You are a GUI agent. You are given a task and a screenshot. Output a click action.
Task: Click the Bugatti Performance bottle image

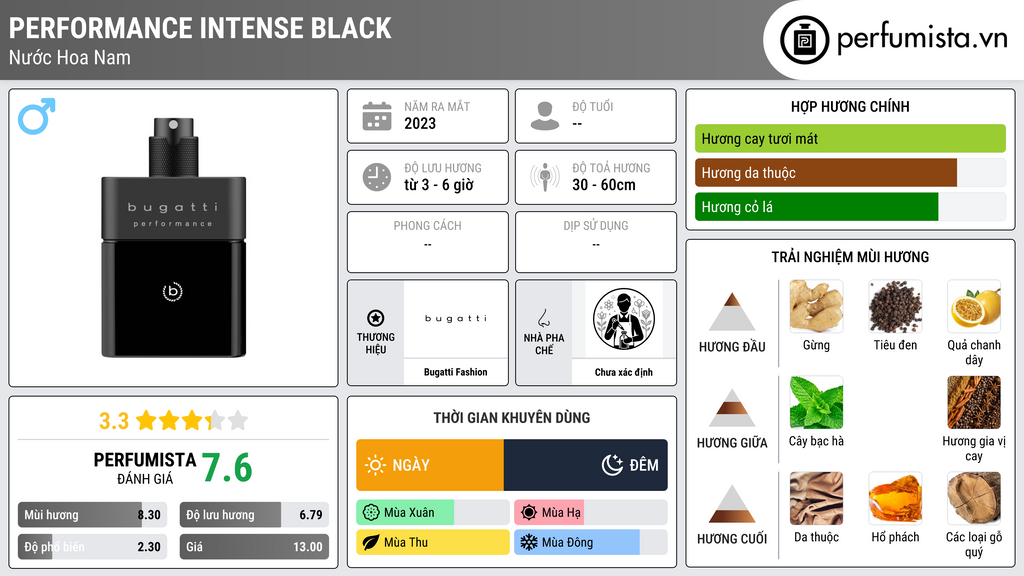tap(174, 238)
